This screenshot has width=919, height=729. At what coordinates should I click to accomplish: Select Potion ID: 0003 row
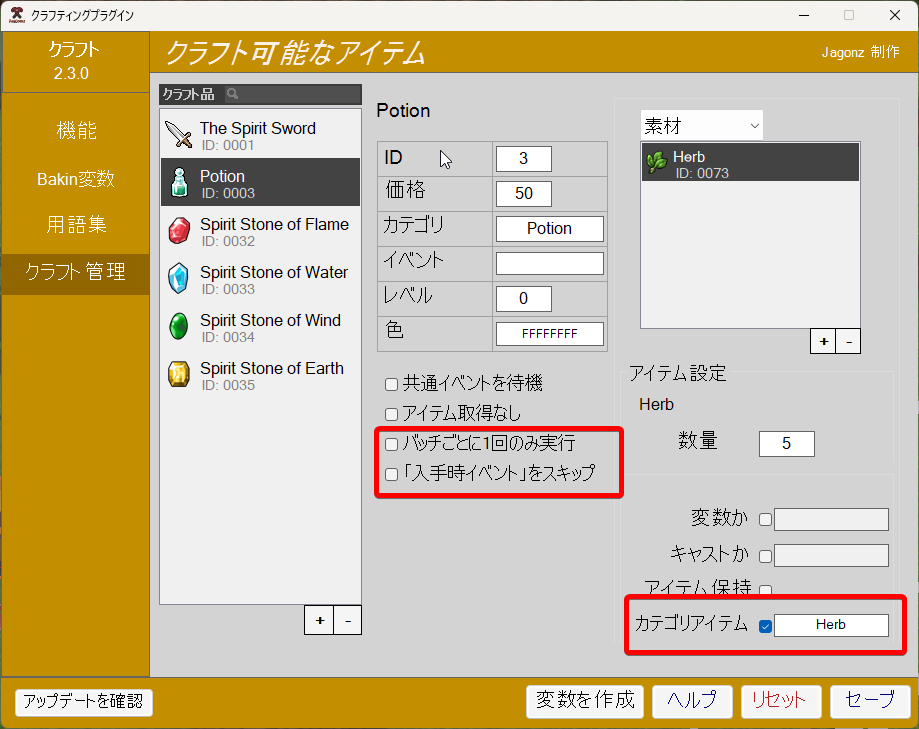tap(261, 182)
